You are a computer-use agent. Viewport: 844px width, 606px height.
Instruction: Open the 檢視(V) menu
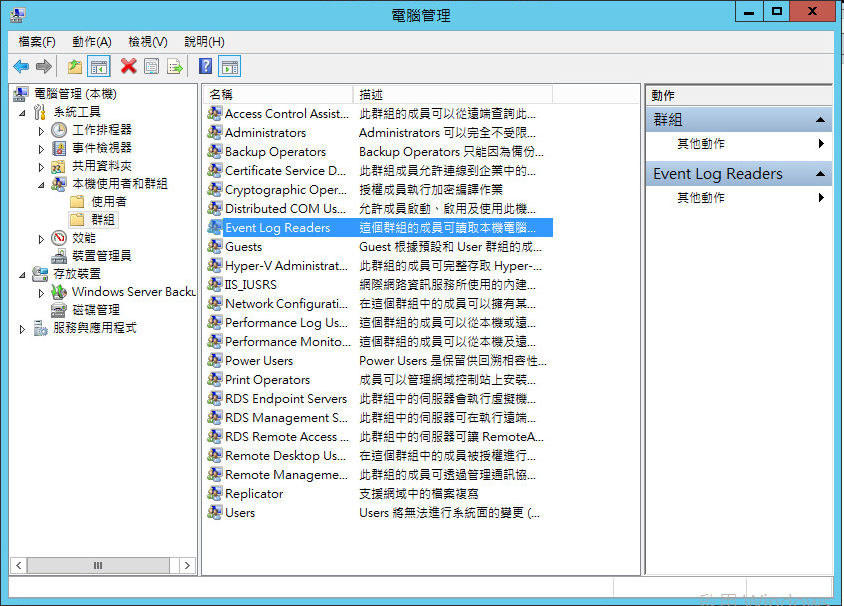(x=147, y=42)
